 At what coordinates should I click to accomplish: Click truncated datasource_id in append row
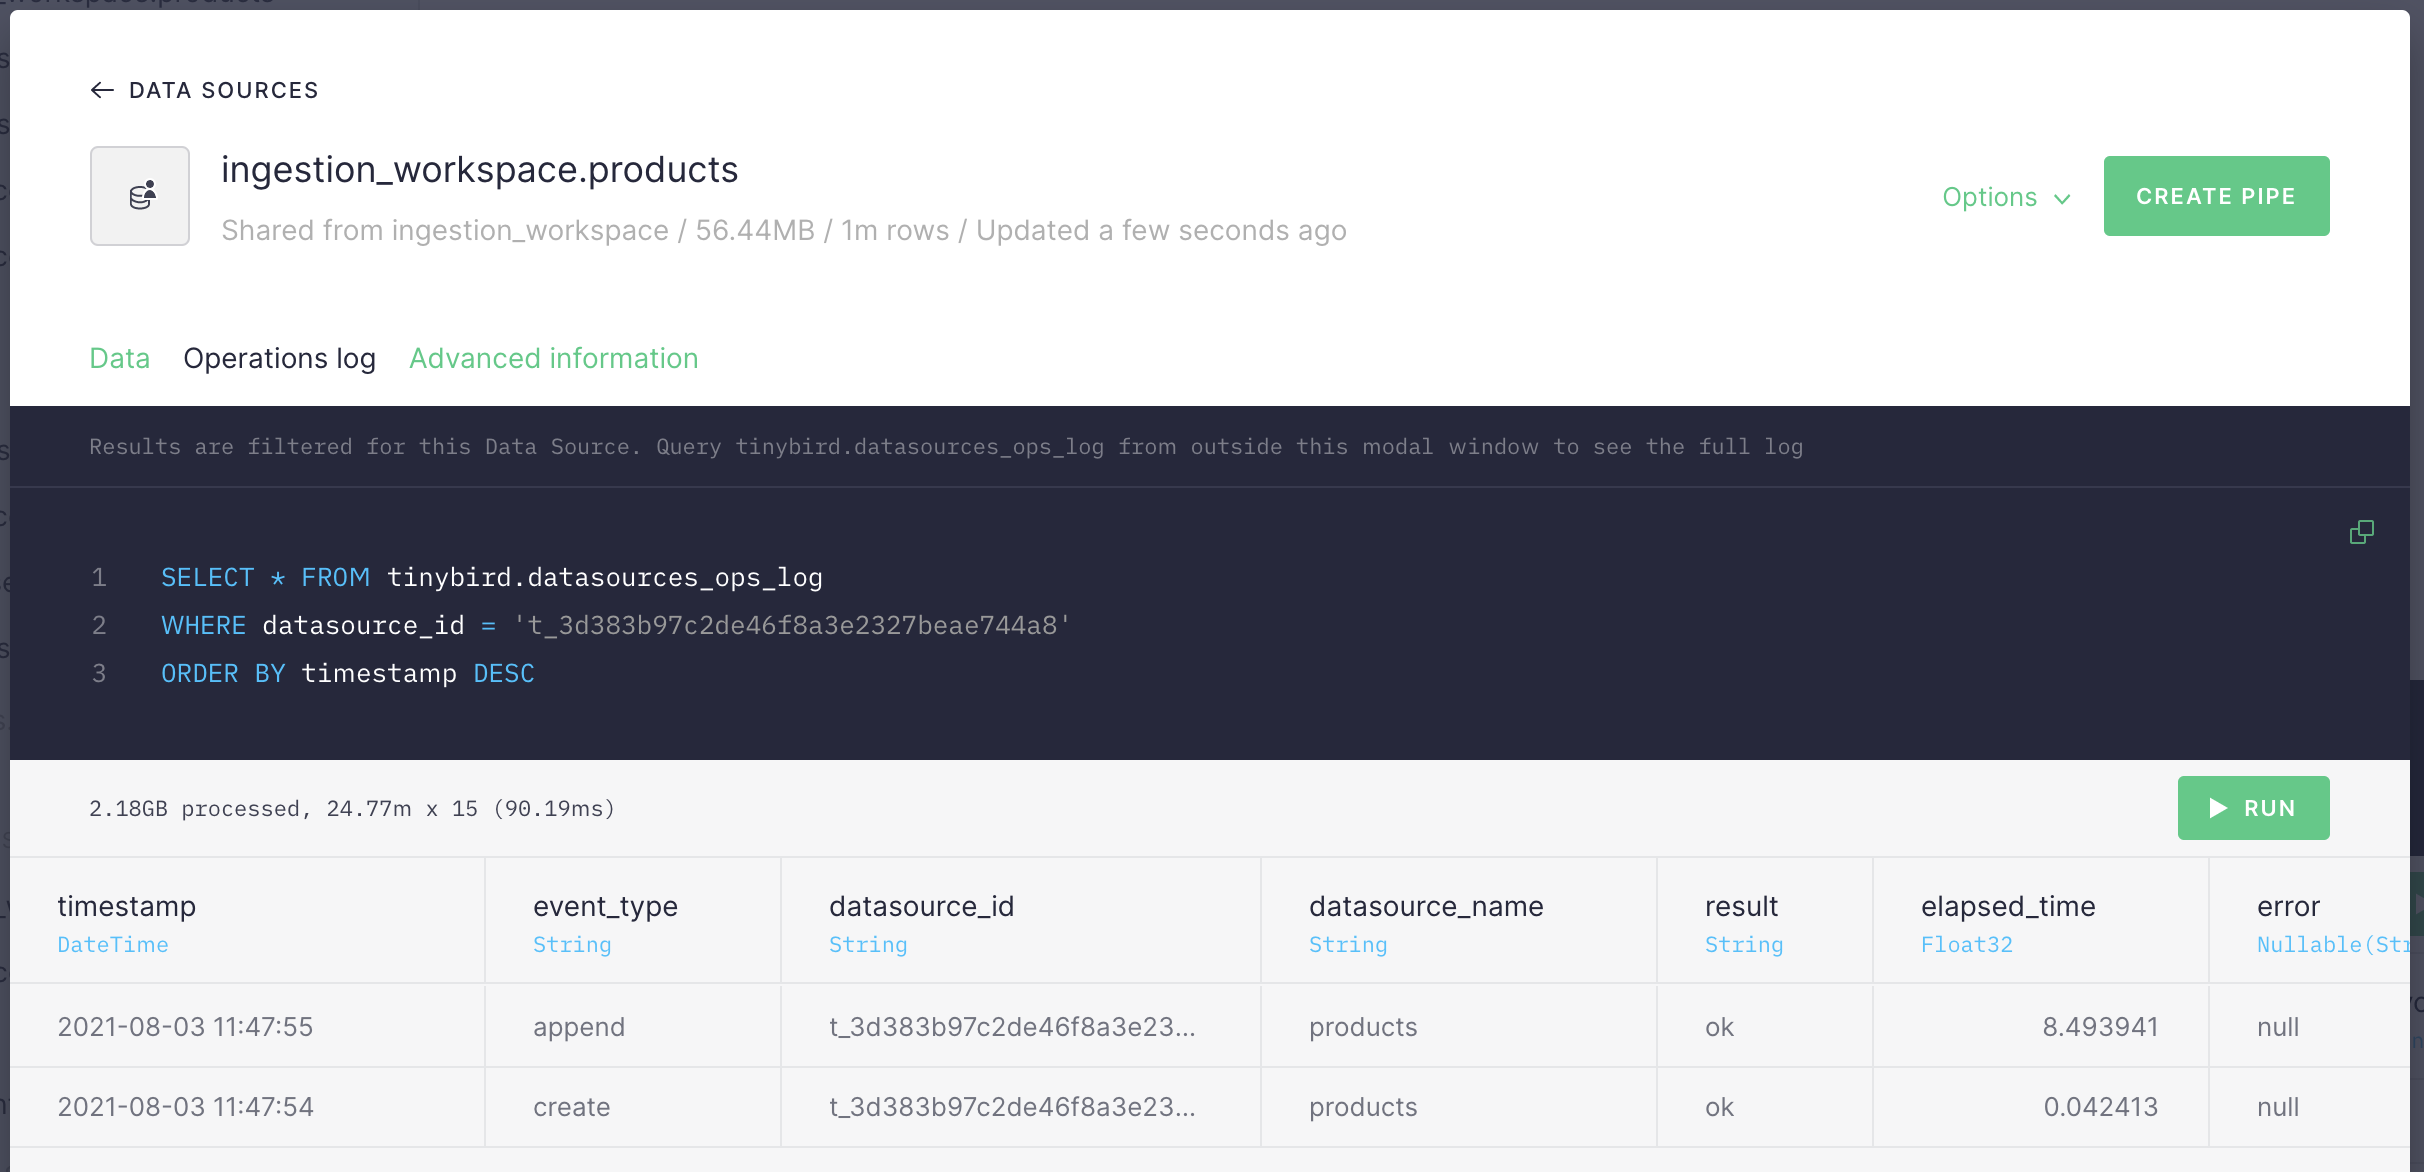1011,1027
